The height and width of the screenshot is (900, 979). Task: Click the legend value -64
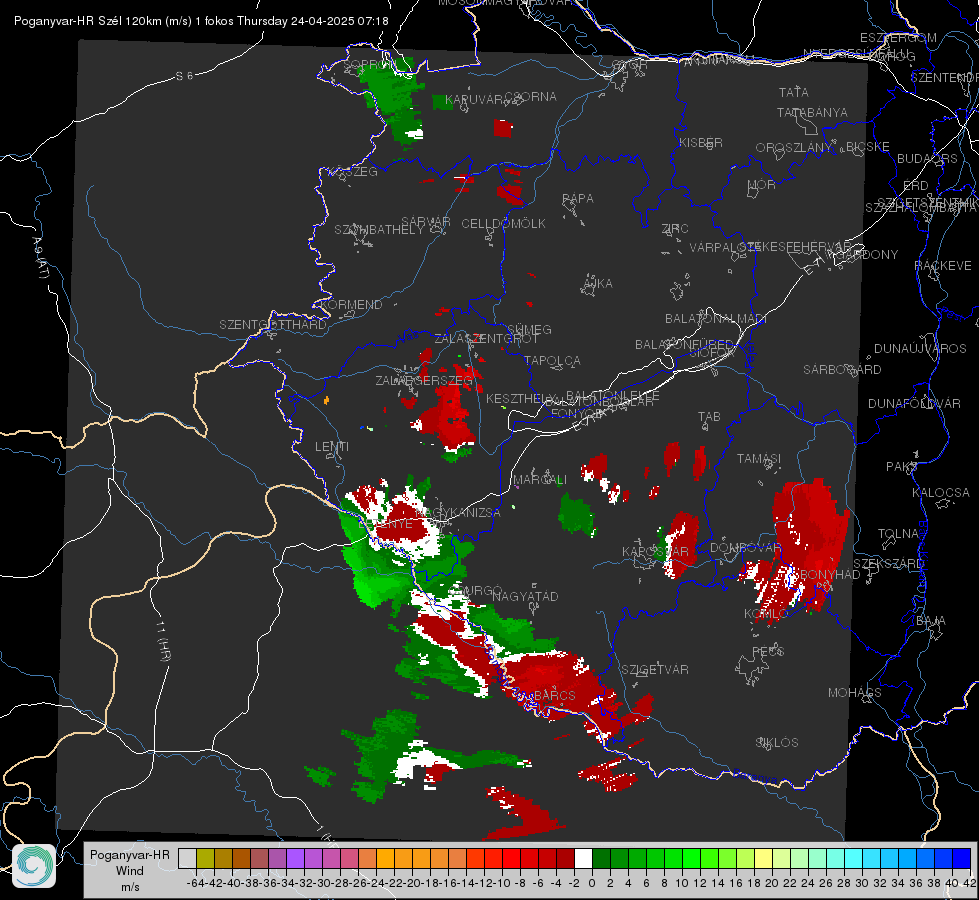click(196, 883)
